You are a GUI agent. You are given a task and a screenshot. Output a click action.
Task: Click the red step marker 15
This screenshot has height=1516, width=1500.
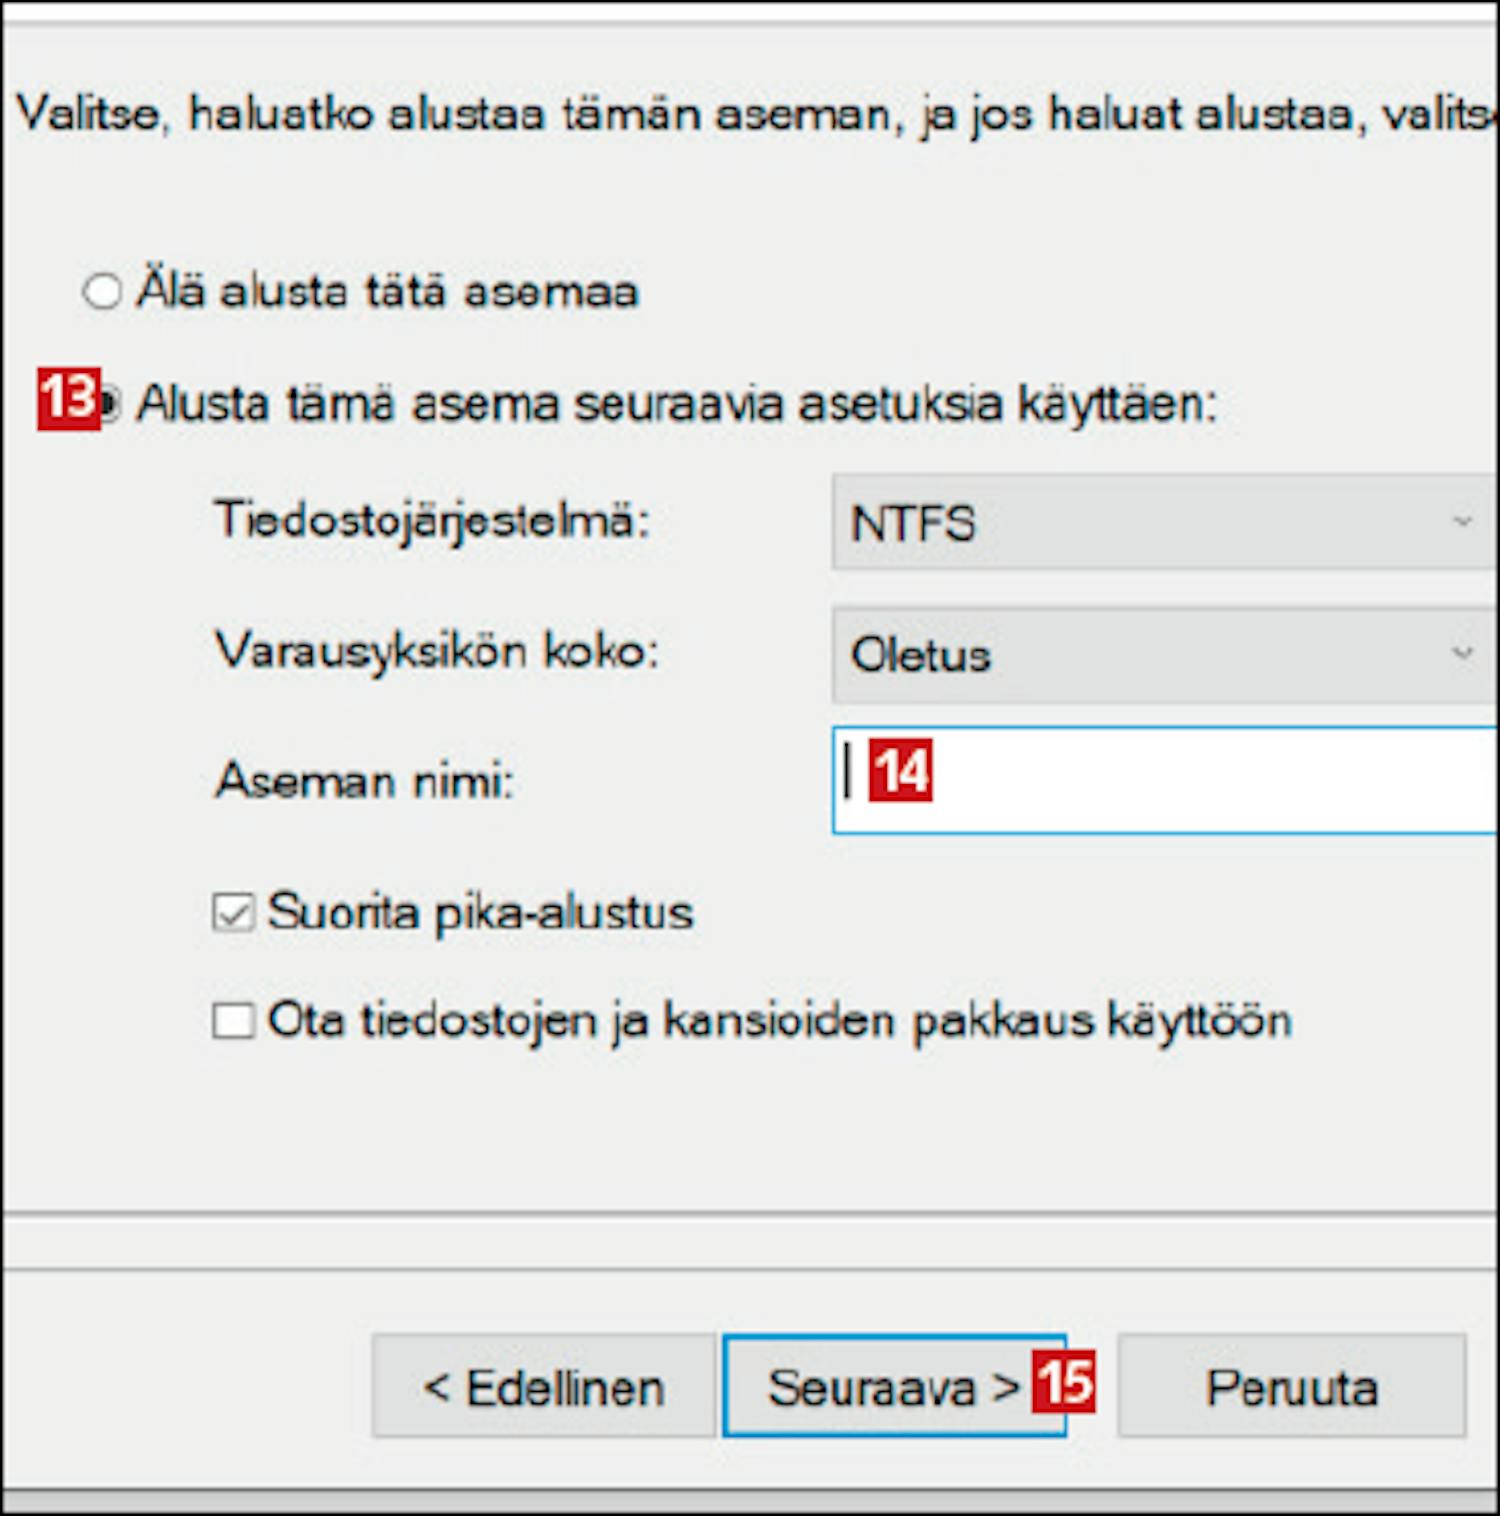[x=1064, y=1382]
